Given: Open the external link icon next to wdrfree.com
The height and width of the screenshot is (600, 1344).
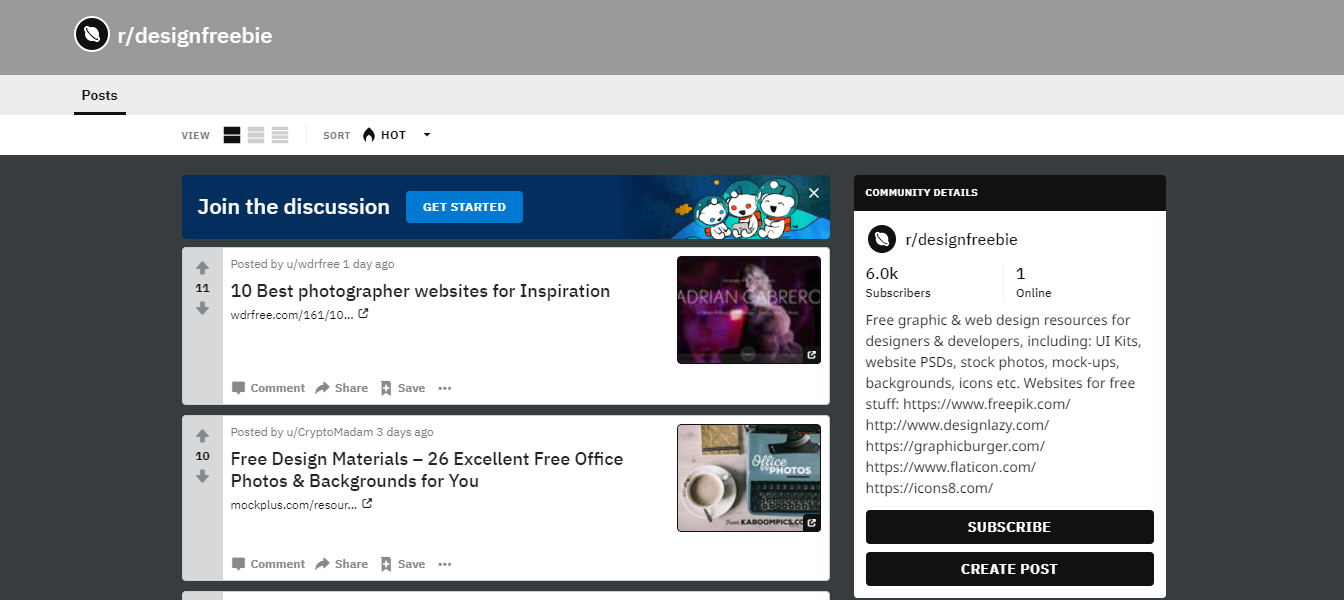Looking at the screenshot, I should point(363,313).
